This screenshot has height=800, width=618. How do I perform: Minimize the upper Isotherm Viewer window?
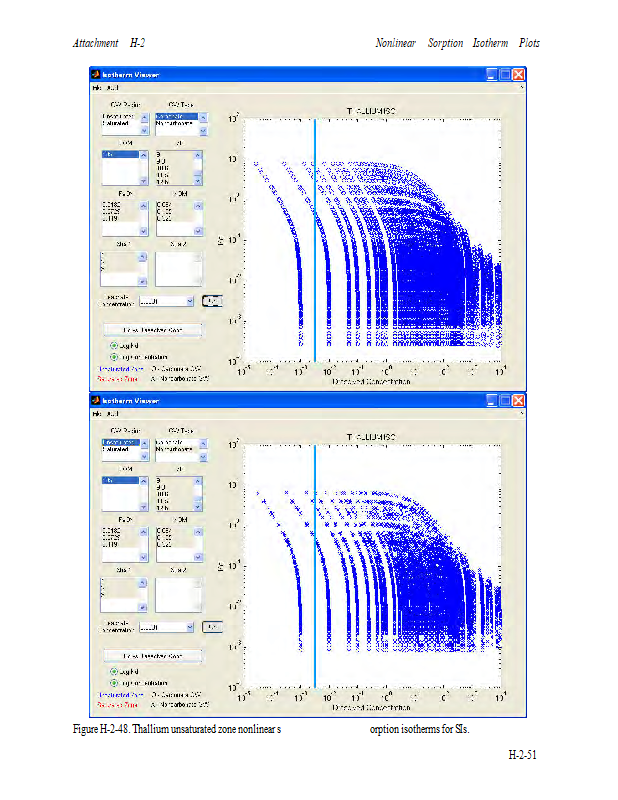pyautogui.click(x=492, y=75)
